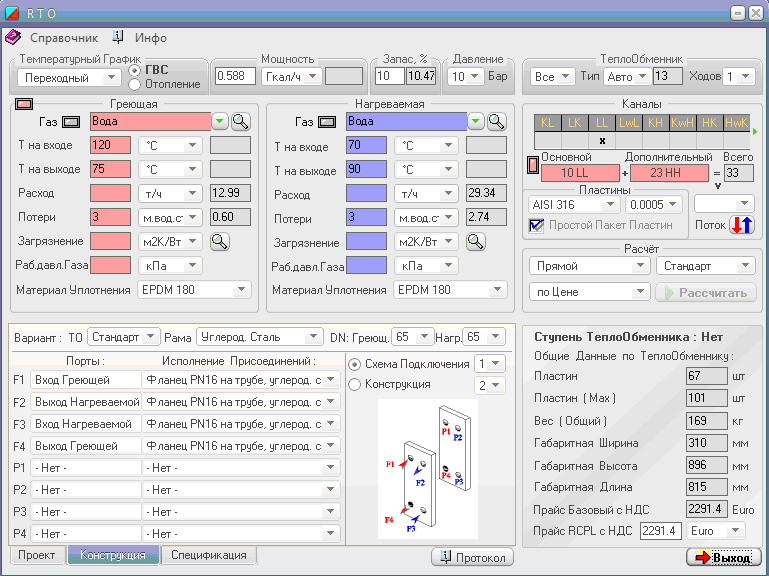769x576 pixels.
Task: Click the book icon beside Справочник
Action: (x=13, y=37)
